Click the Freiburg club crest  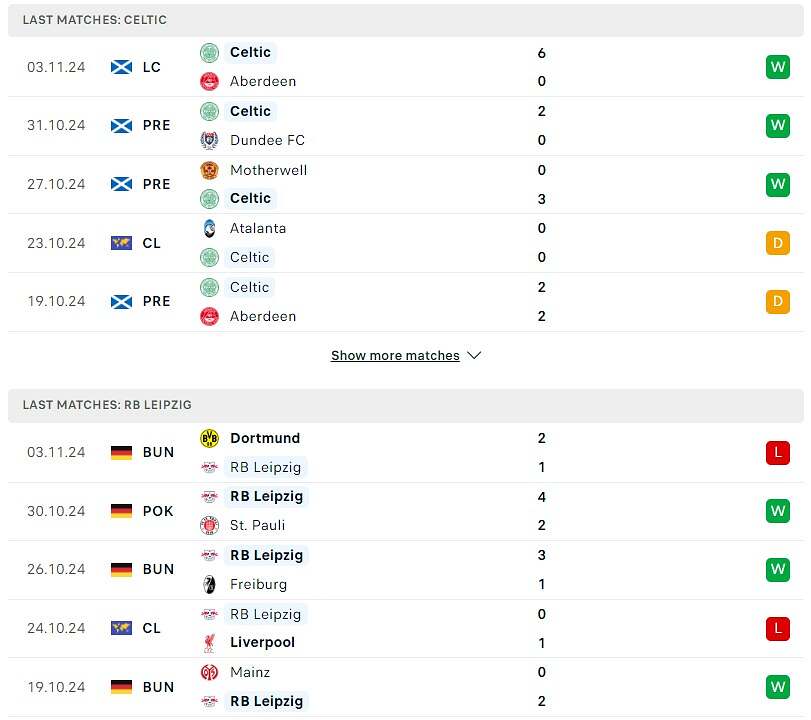[209, 584]
